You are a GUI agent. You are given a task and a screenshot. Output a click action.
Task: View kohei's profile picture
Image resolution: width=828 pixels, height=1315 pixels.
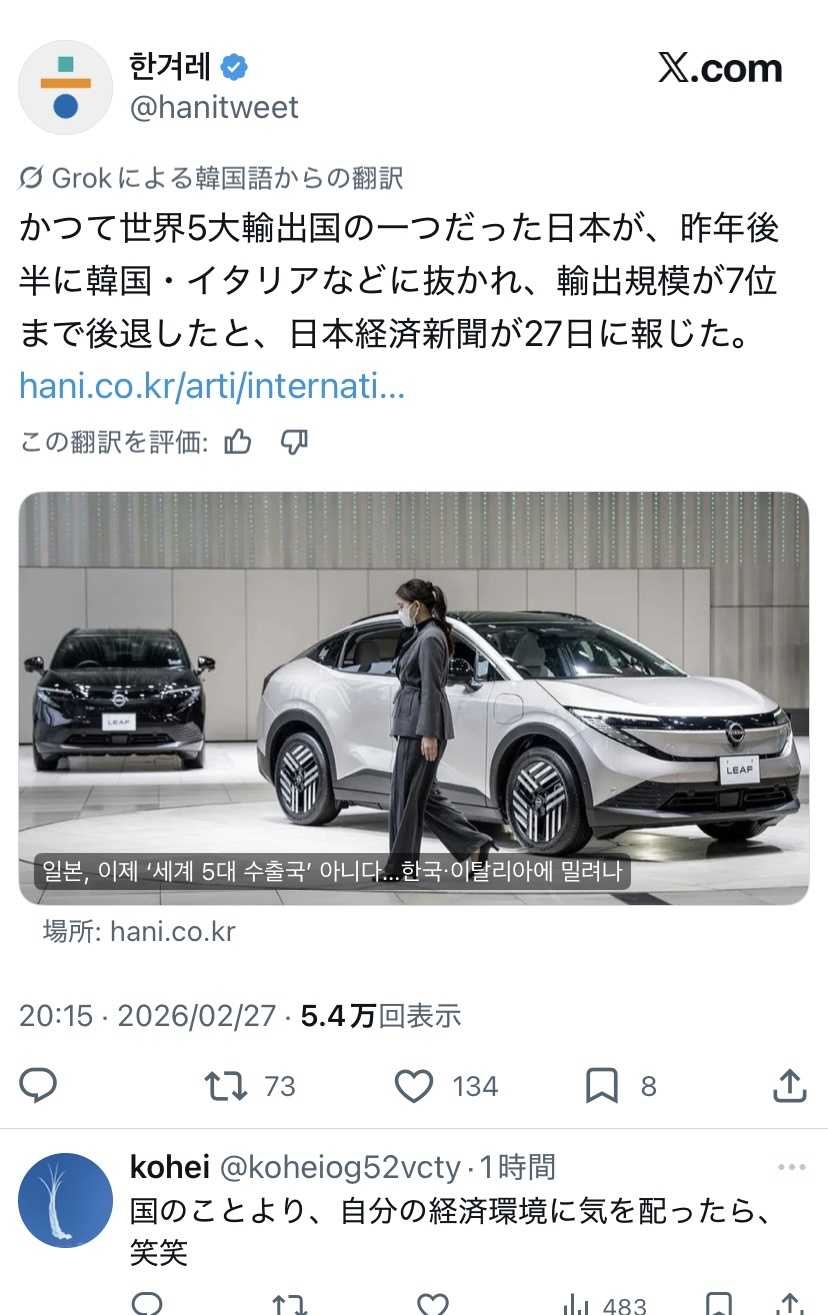pyautogui.click(x=66, y=1200)
